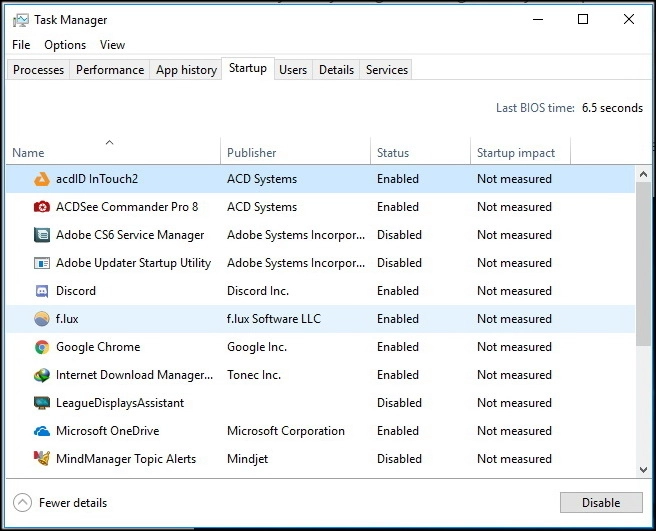
Task: Click the f.lux Software LLC publisher cell
Action: [x=274, y=319]
